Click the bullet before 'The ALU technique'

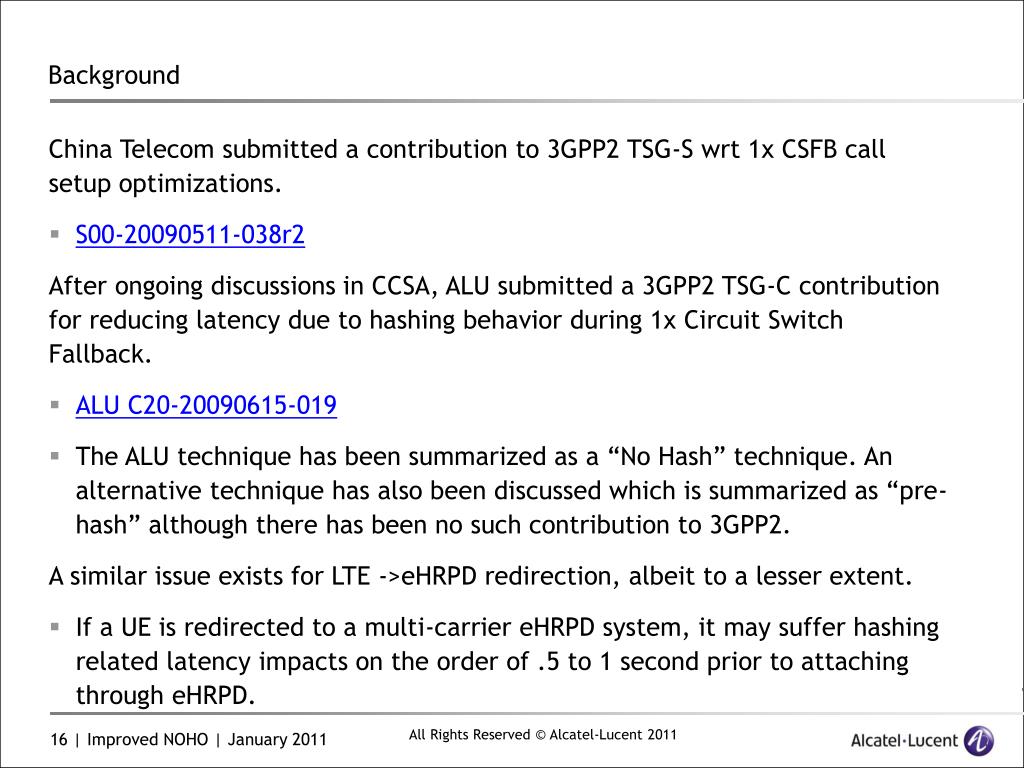click(55, 456)
